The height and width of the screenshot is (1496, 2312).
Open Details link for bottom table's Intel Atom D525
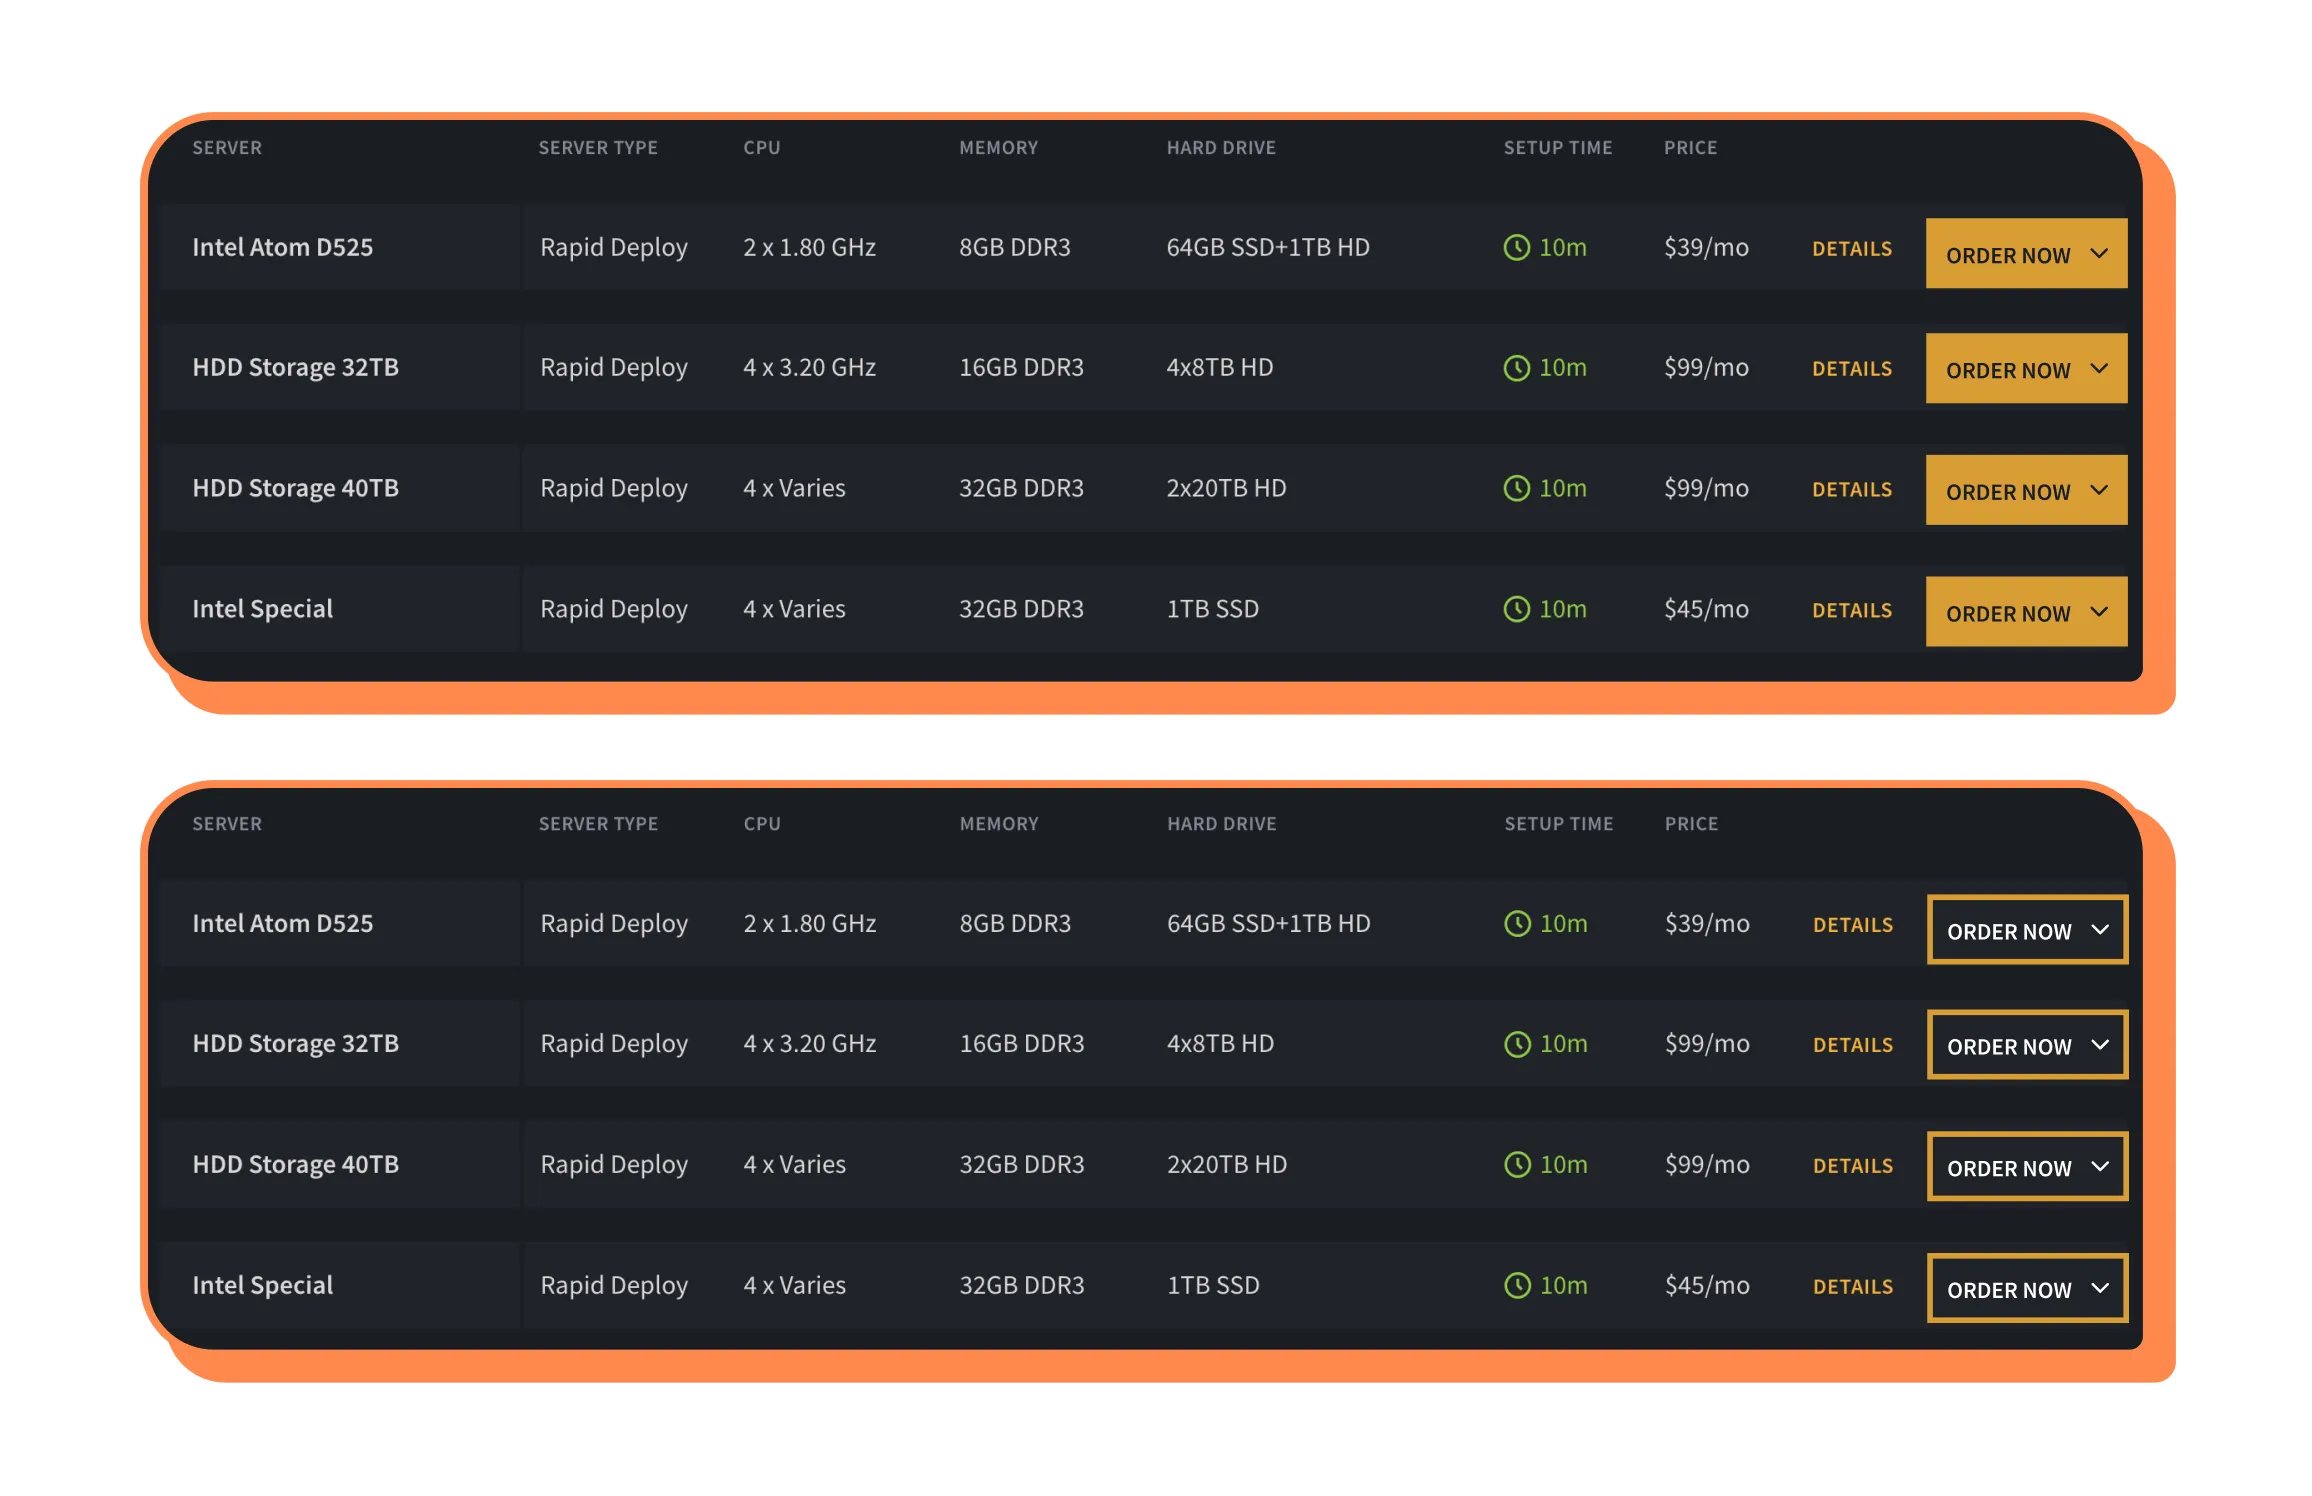coord(1852,925)
